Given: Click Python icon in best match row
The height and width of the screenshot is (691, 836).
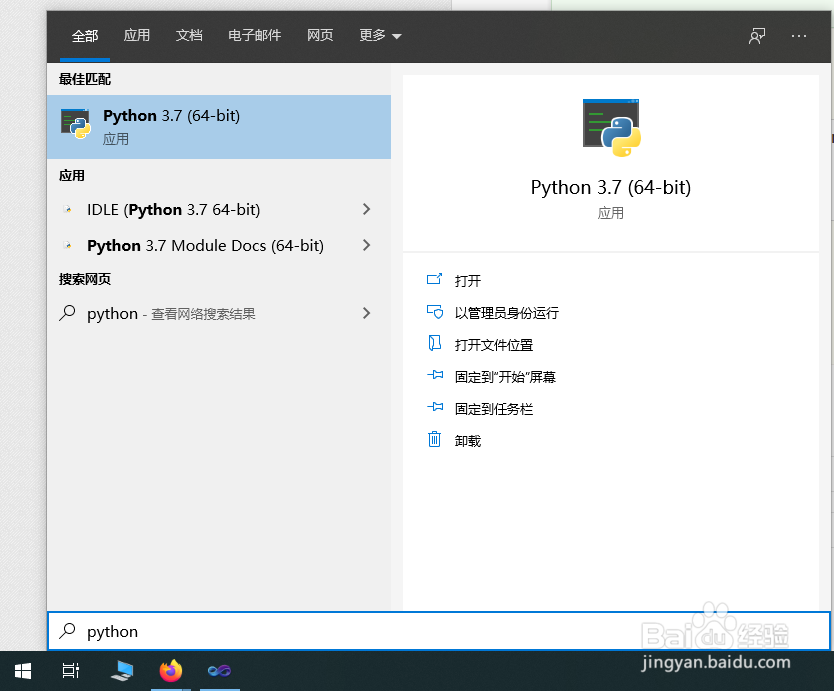Looking at the screenshot, I should [76, 124].
